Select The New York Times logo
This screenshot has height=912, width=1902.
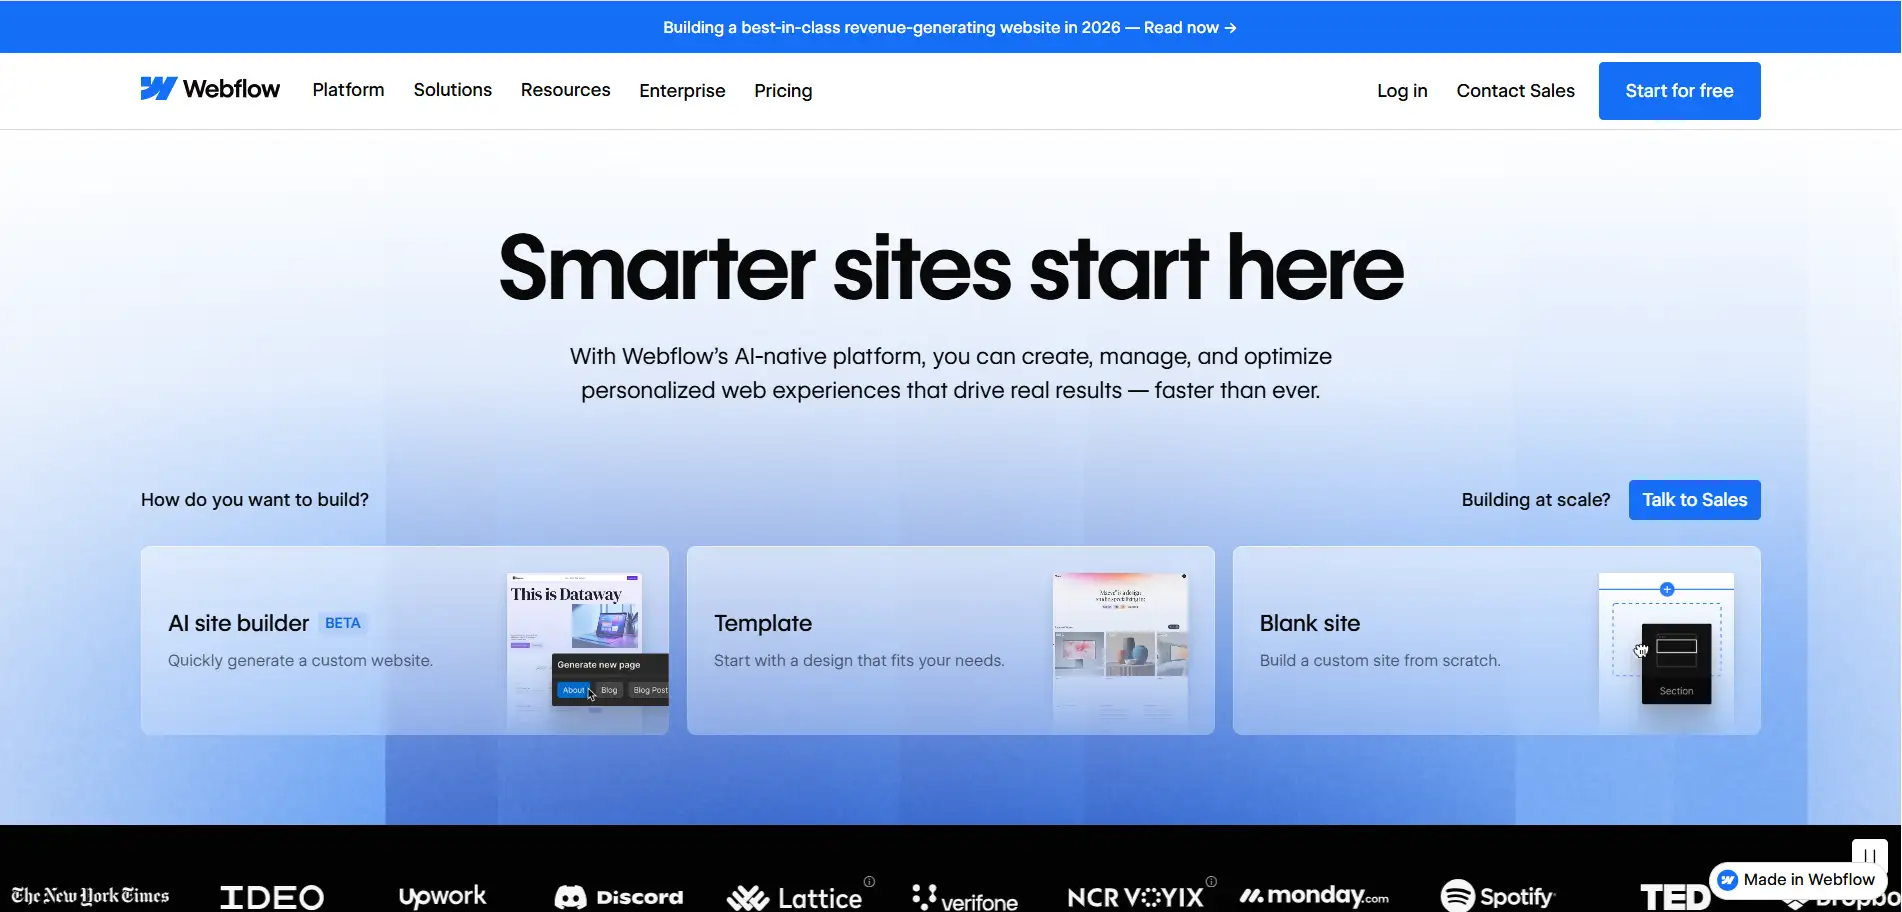[x=88, y=895]
